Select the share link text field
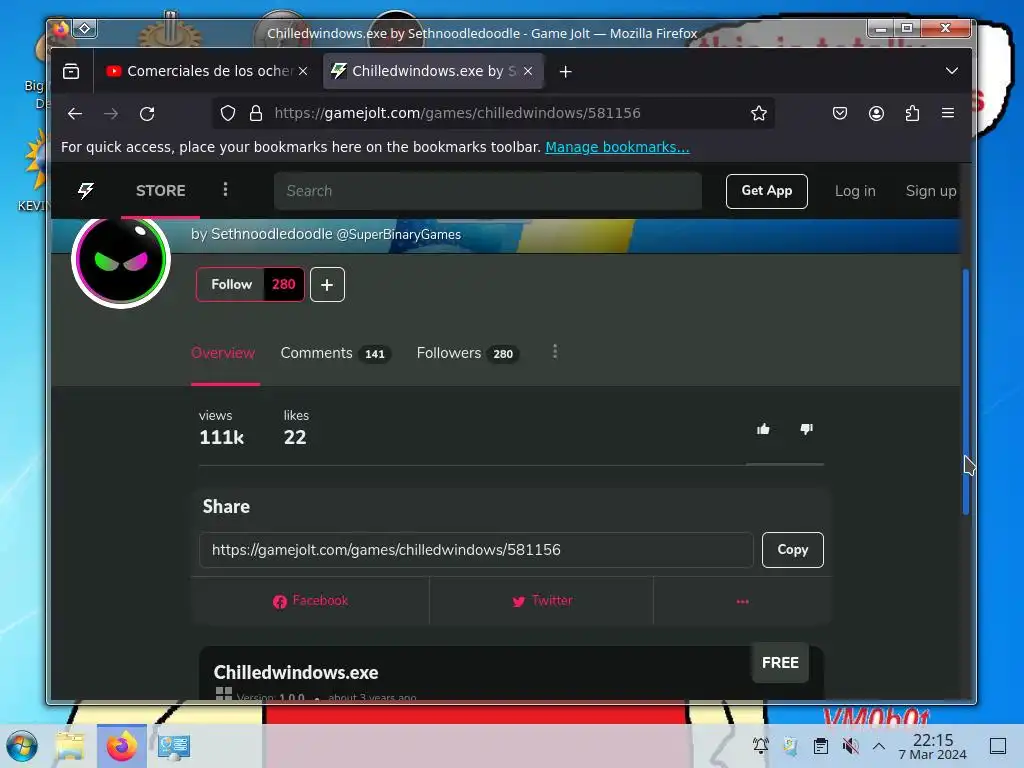This screenshot has width=1024, height=768. coord(476,550)
